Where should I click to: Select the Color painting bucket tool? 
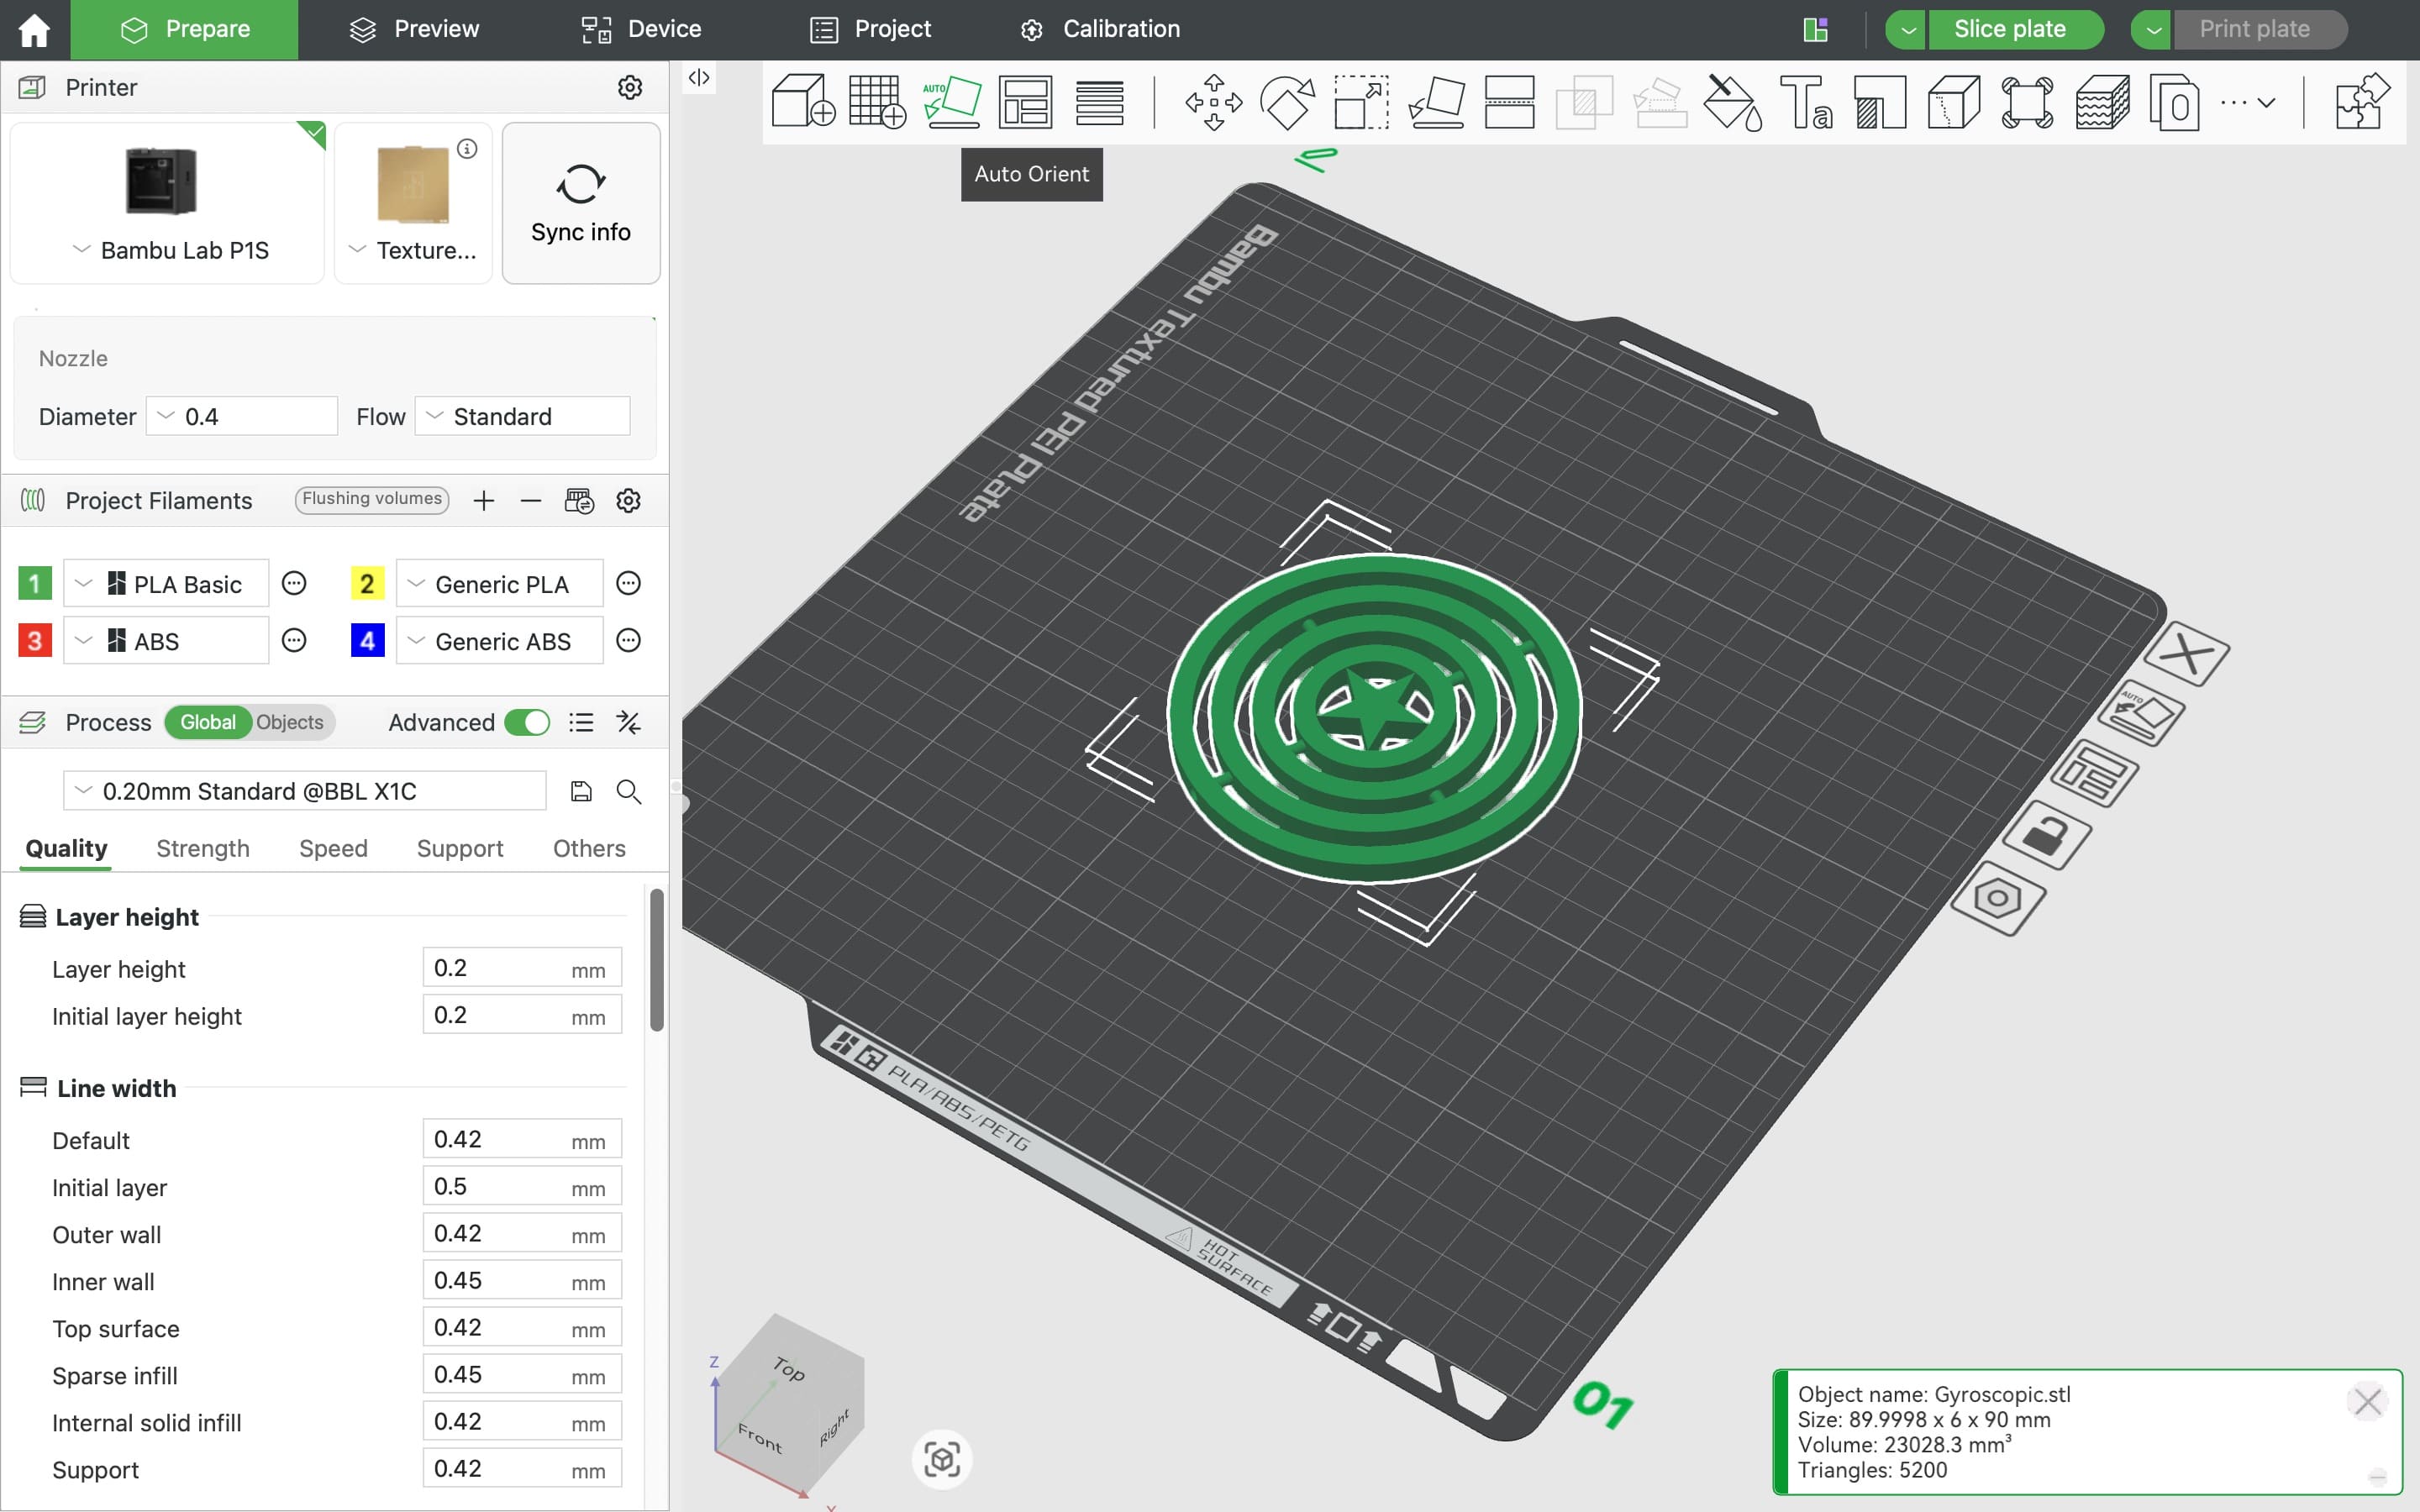pyautogui.click(x=1731, y=102)
